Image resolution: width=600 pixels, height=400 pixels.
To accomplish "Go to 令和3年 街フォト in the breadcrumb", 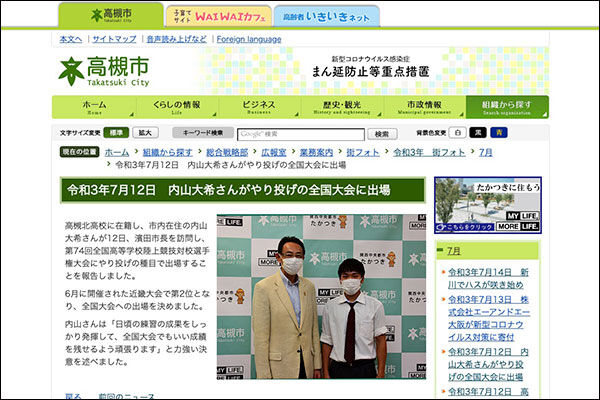I will [x=429, y=152].
